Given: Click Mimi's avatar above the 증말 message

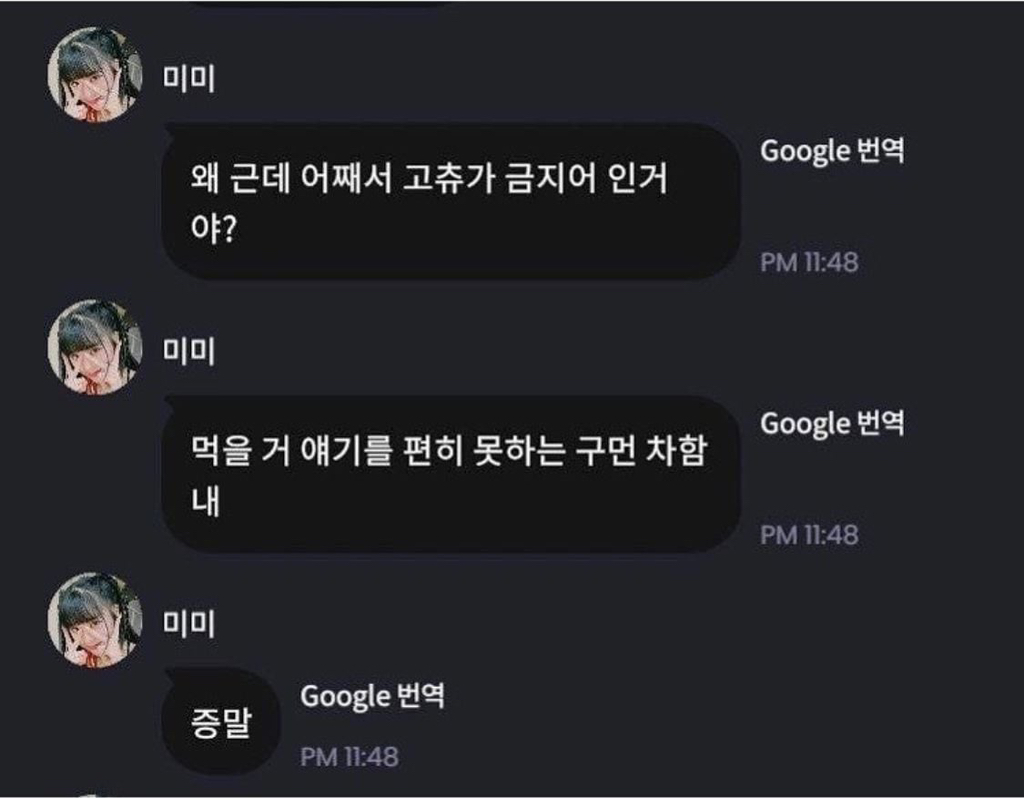Looking at the screenshot, I should 95,620.
